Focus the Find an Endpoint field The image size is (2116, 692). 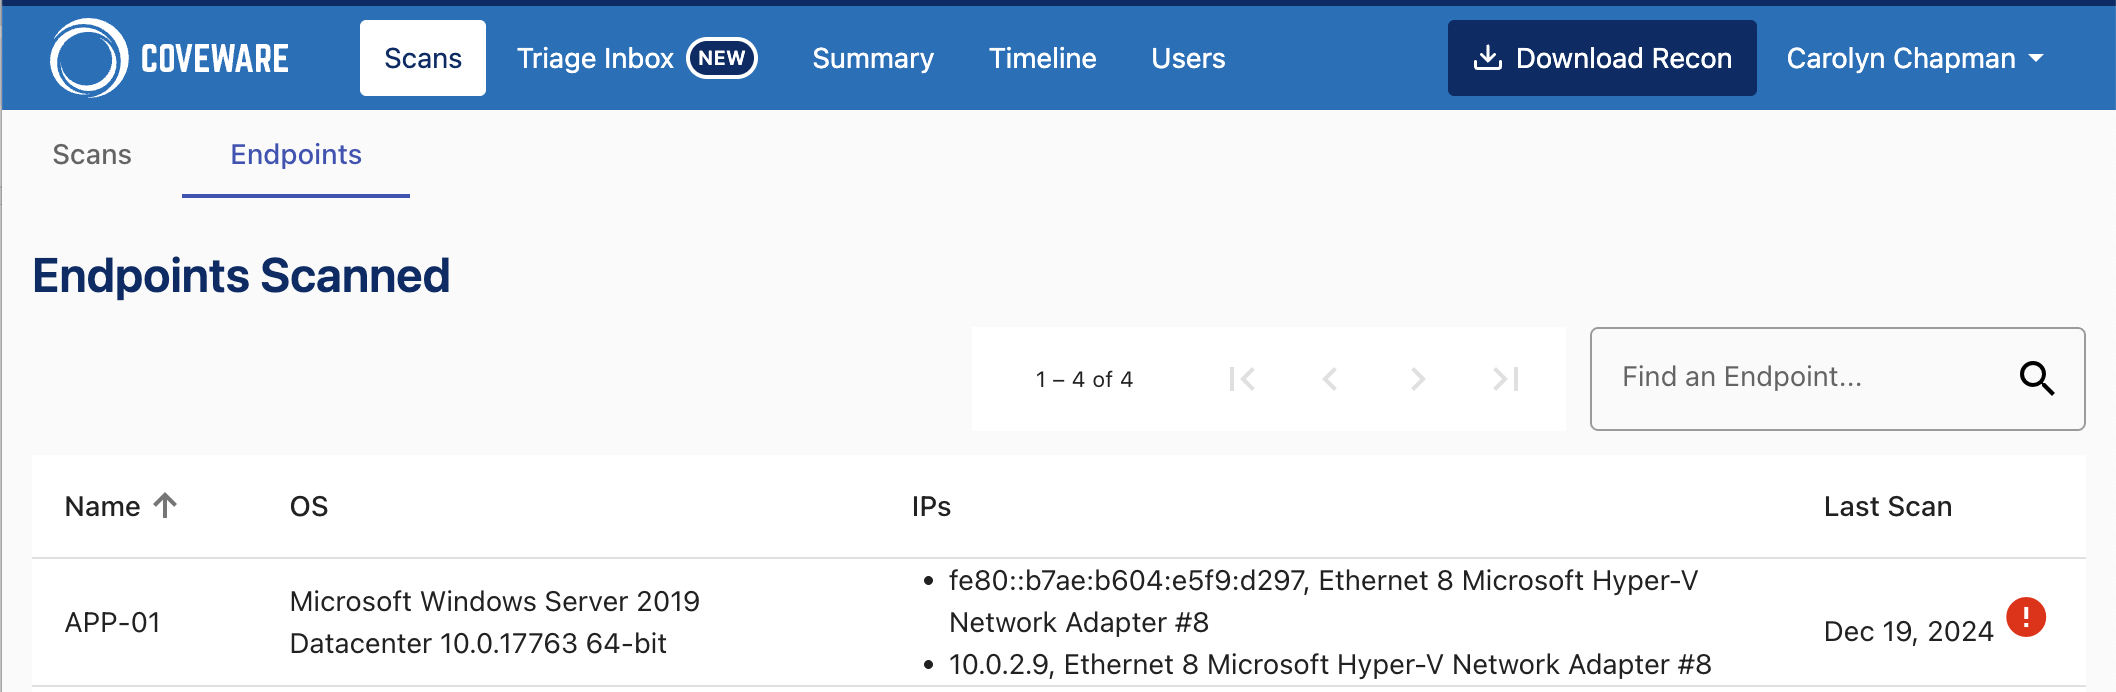pyautogui.click(x=1800, y=378)
